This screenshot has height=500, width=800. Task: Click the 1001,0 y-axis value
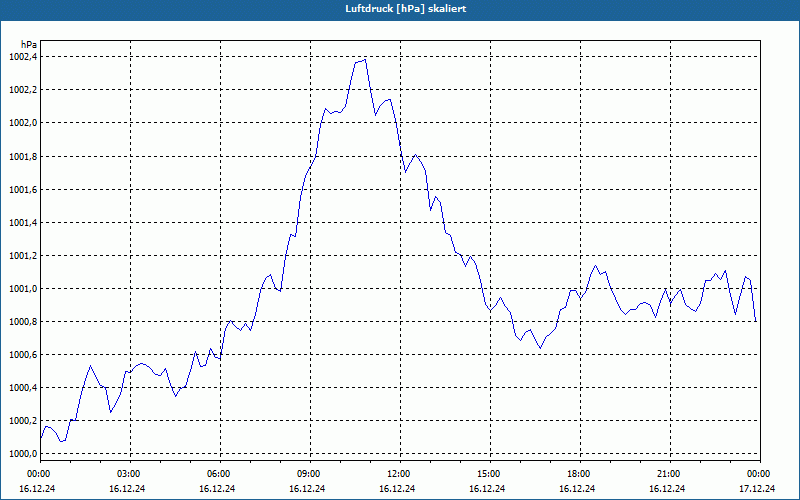click(x=23, y=289)
